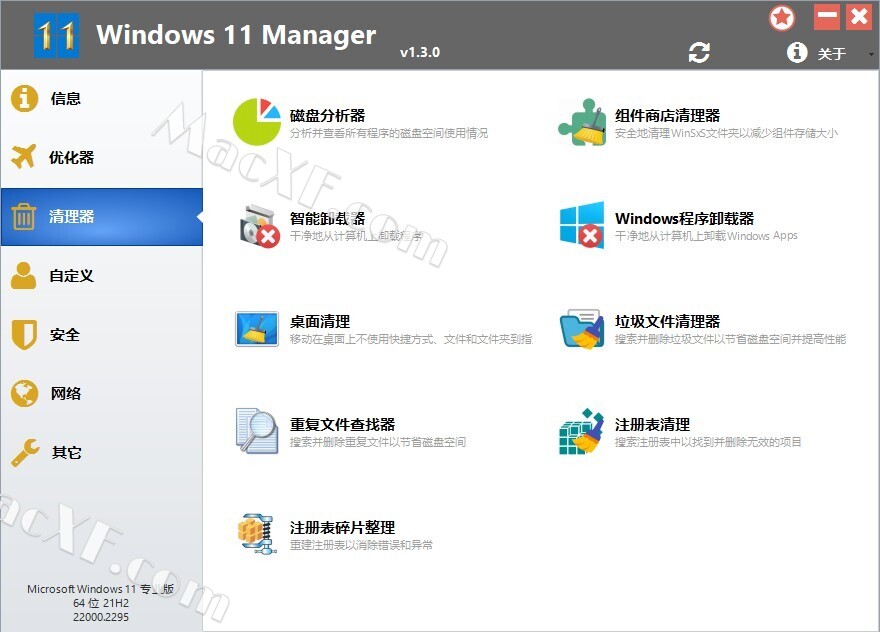The width and height of the screenshot is (880, 632).
Task: Click the Windows 11 Manager title text
Action: [236, 35]
